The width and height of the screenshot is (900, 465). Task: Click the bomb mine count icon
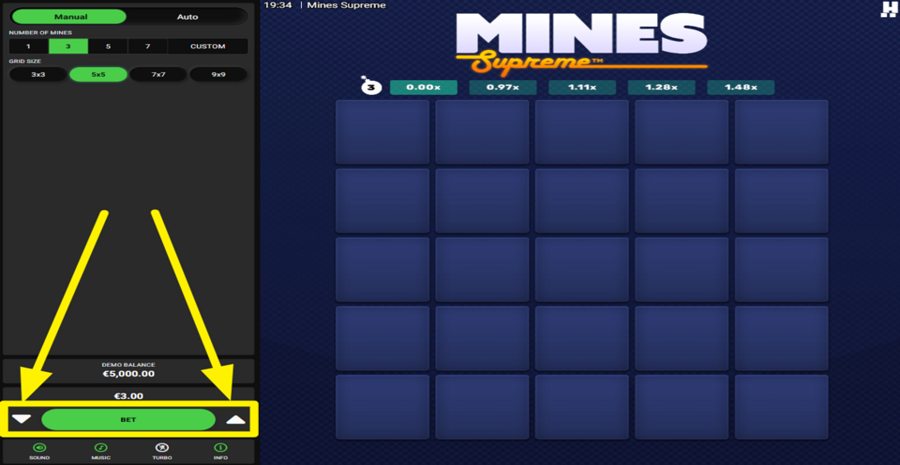coord(370,87)
